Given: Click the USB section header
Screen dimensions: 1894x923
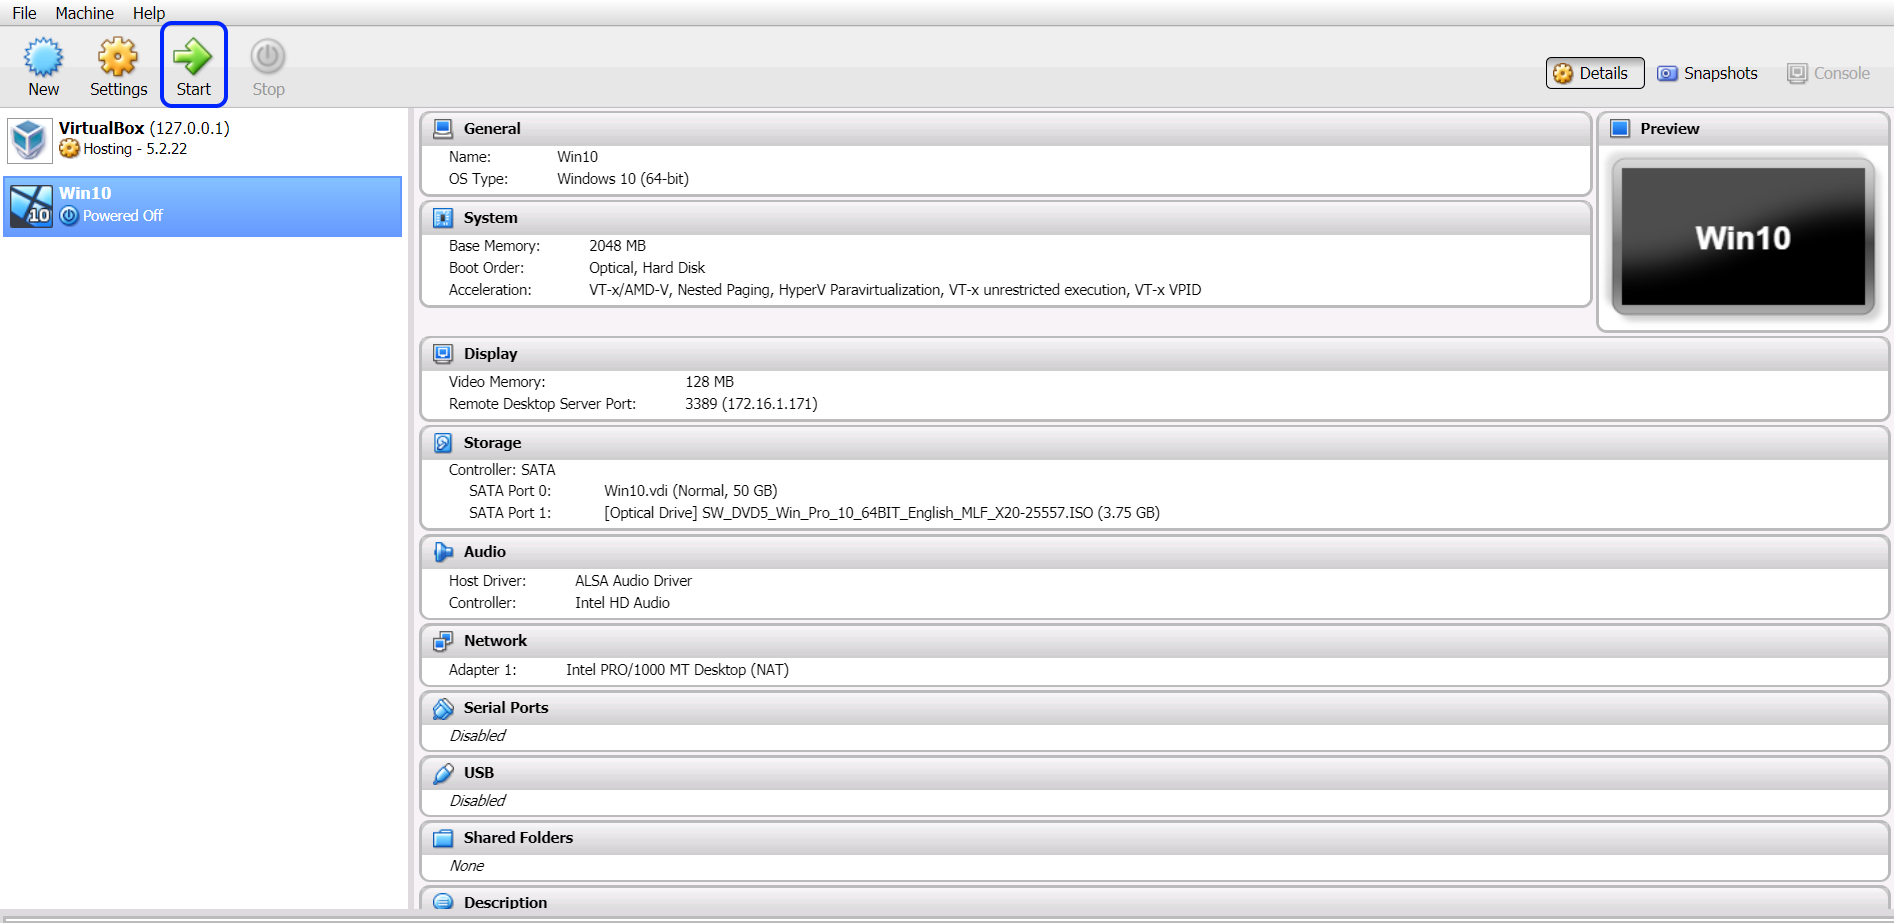Looking at the screenshot, I should tap(1154, 773).
